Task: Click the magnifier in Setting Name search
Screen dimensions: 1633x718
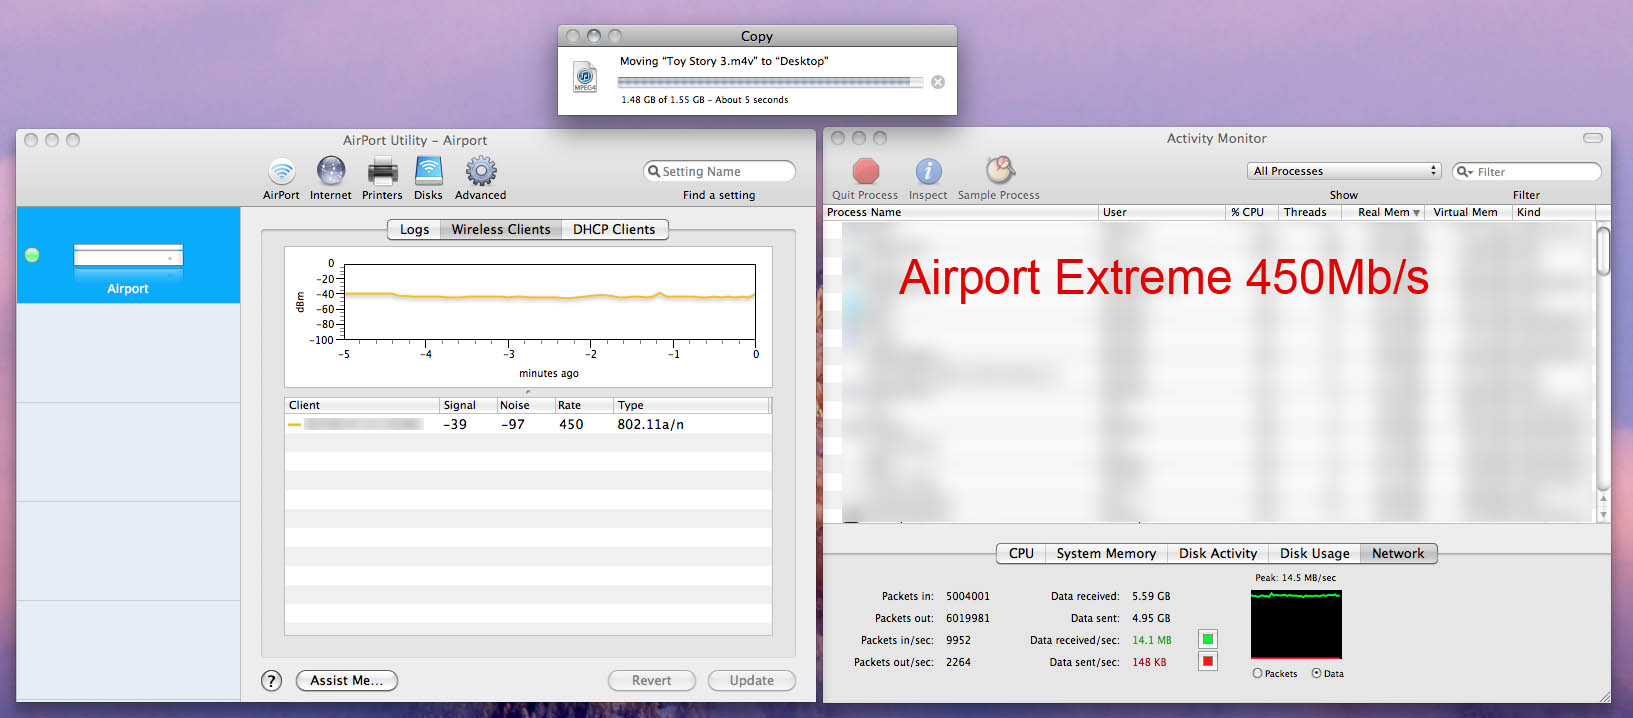Action: pyautogui.click(x=654, y=171)
